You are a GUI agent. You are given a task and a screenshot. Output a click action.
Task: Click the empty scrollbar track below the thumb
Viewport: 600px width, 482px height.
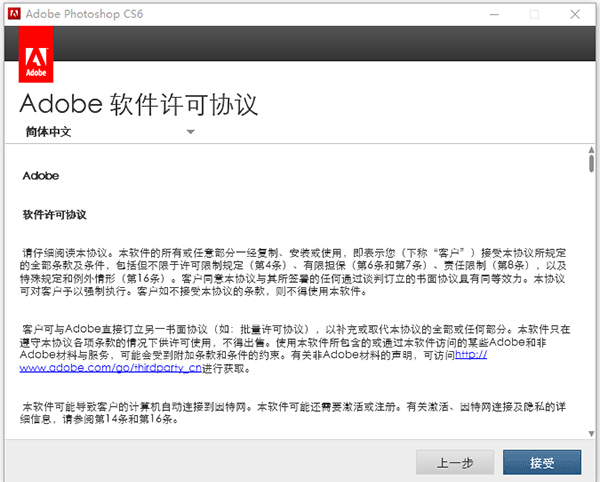pos(591,300)
